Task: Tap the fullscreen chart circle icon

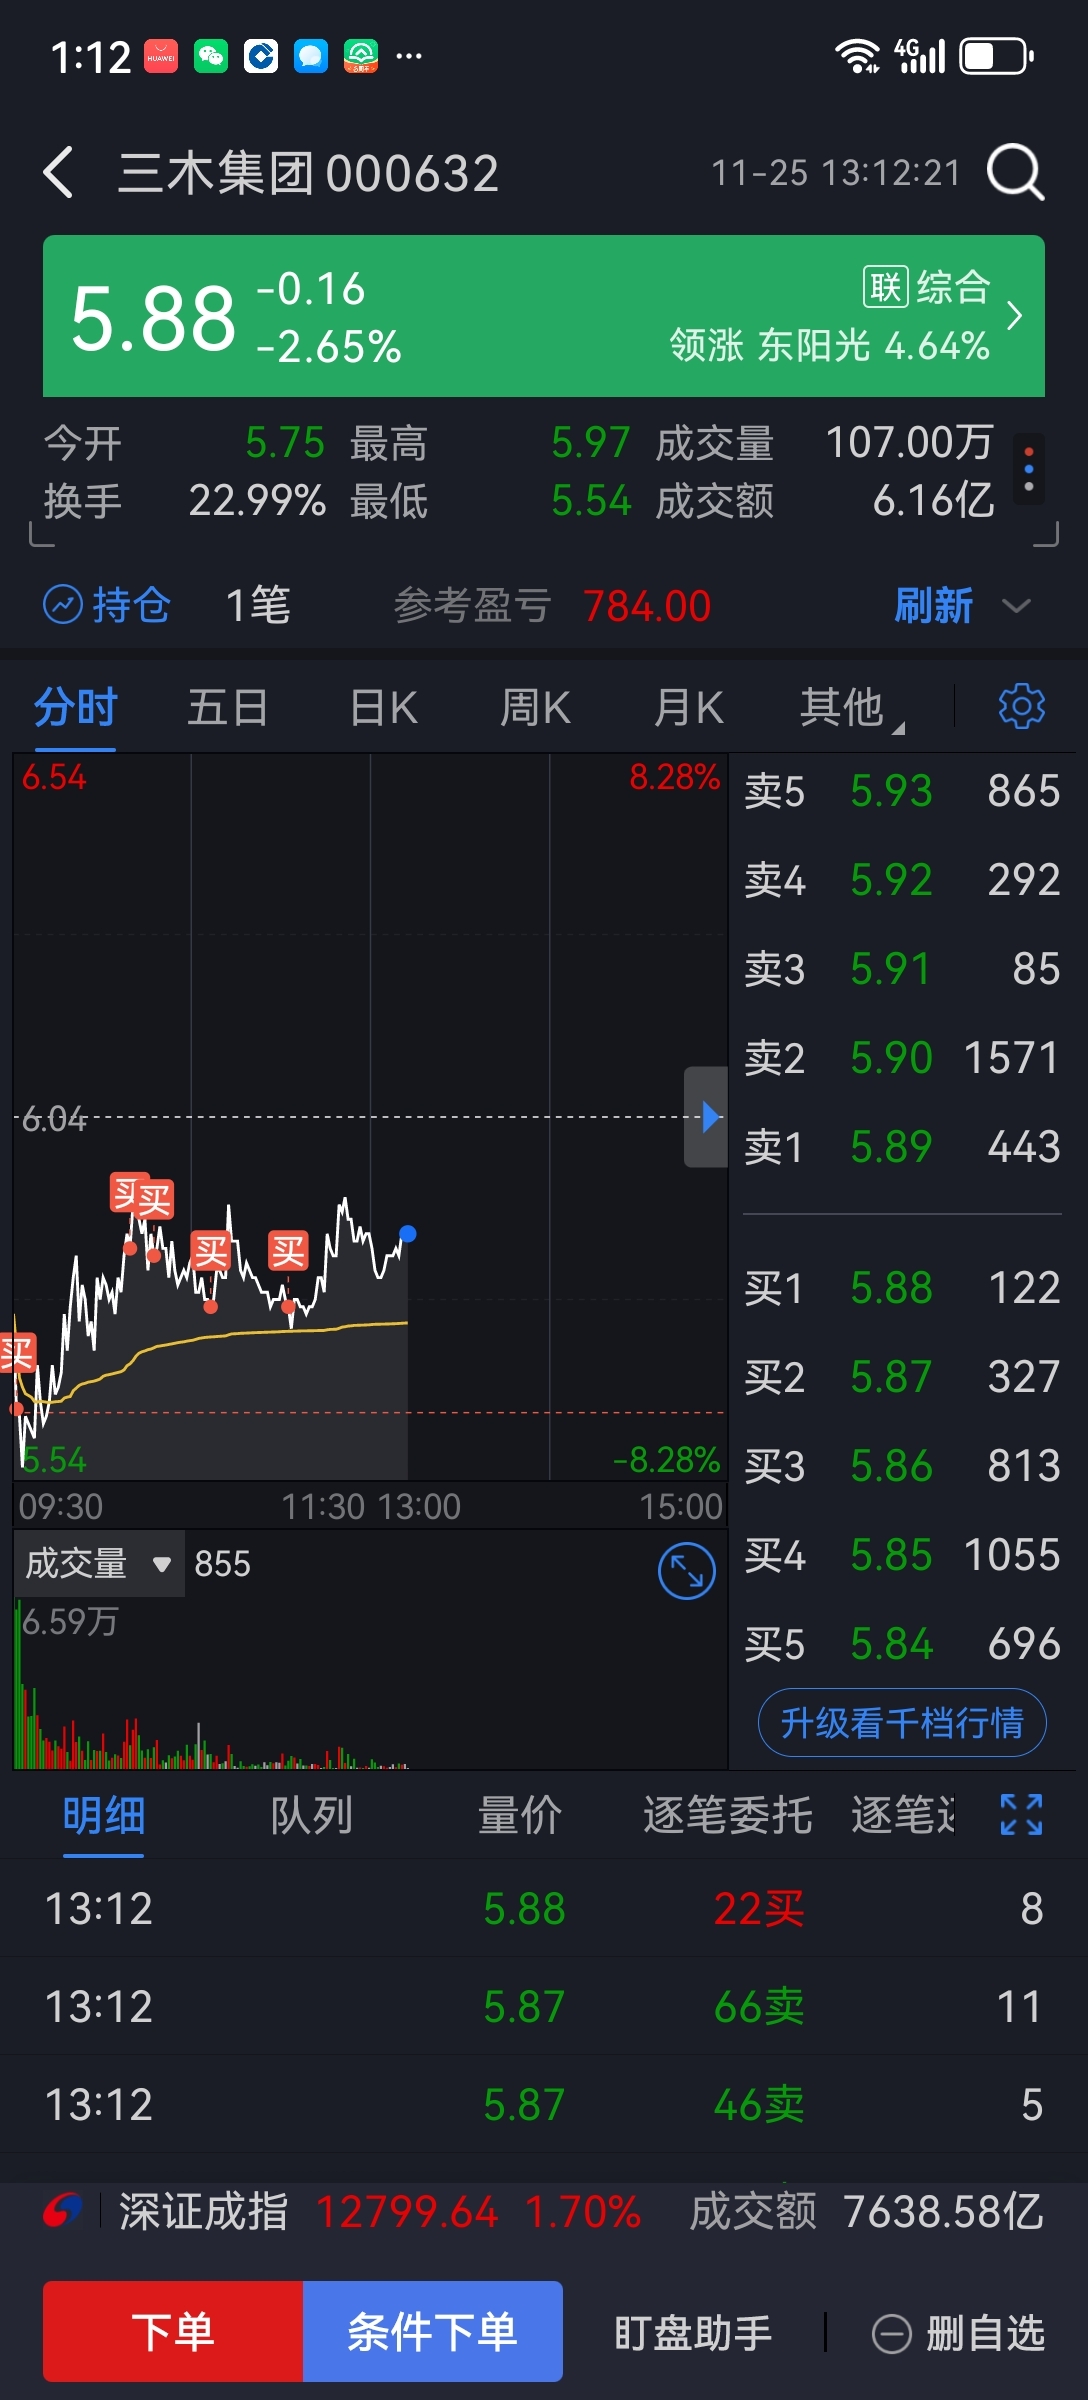Action: tap(687, 1571)
